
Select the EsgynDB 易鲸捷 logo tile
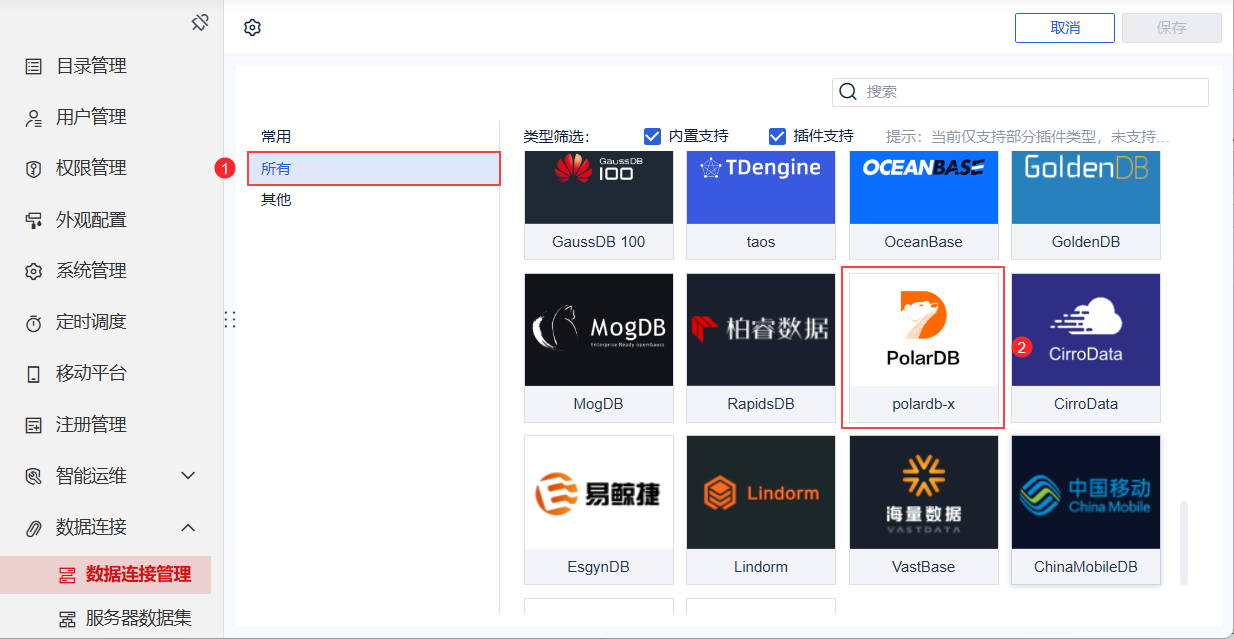point(599,492)
